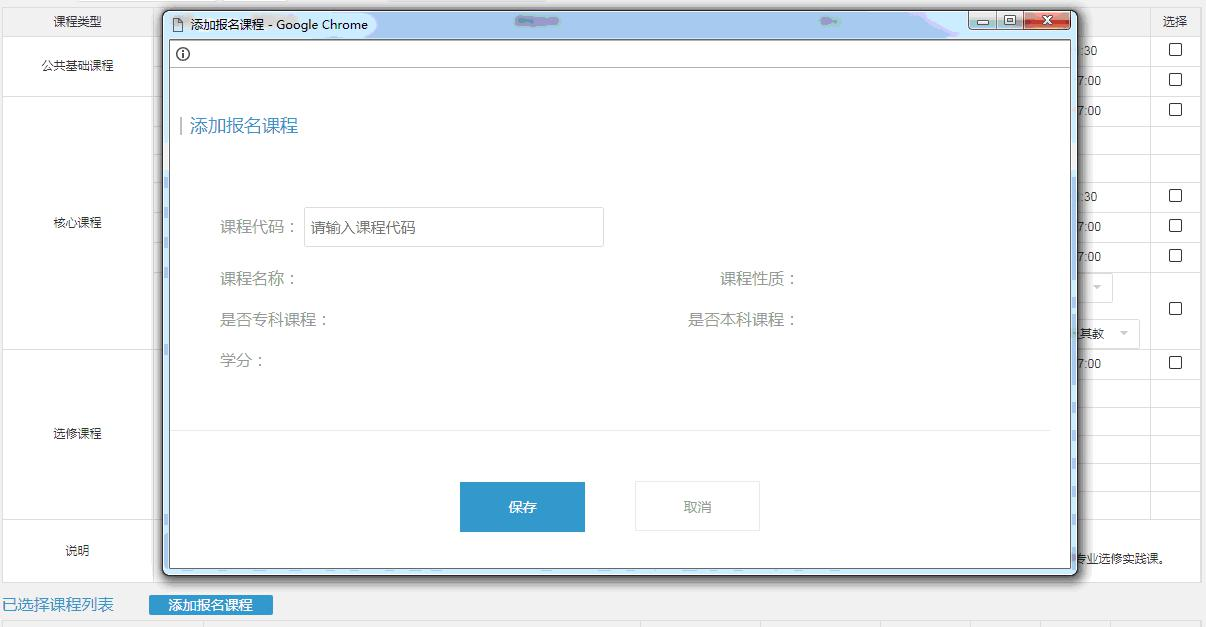Check the second checkbox in 选择 column
This screenshot has height=627, width=1206.
tap(1175, 80)
